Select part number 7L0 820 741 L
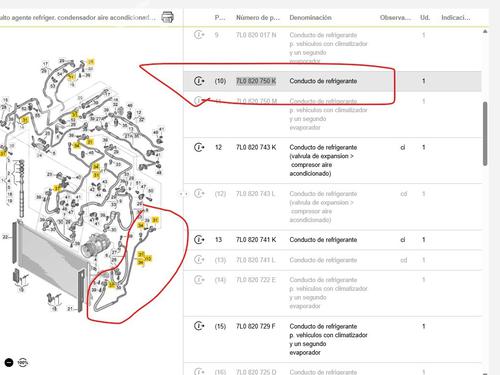This screenshot has height=375, width=500. click(256, 260)
